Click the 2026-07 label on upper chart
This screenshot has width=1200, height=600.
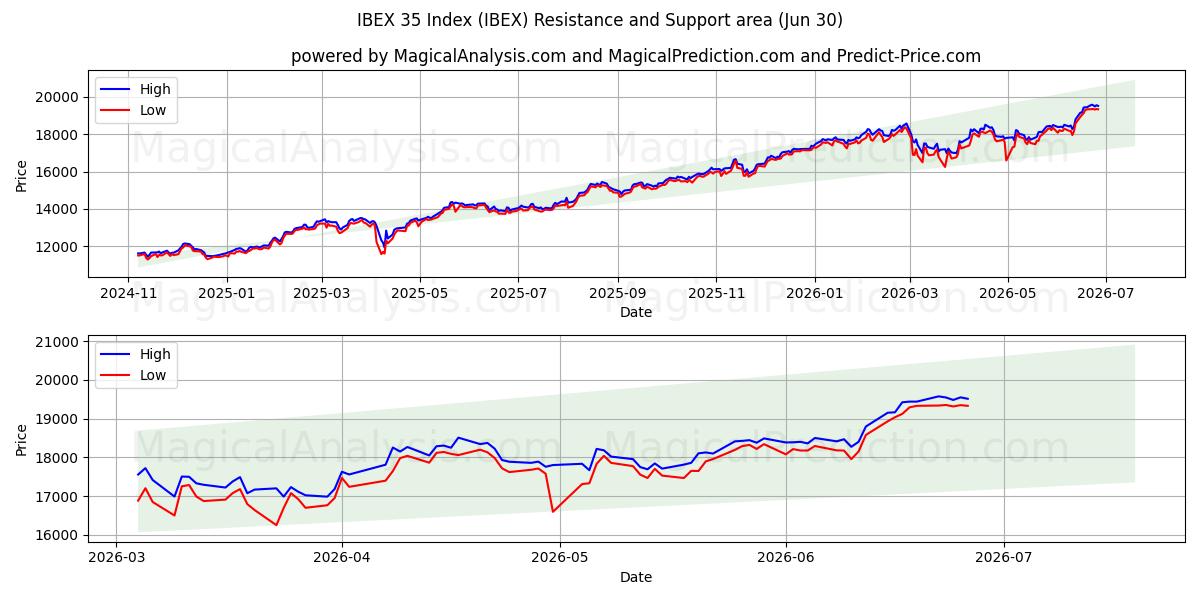coord(1104,293)
